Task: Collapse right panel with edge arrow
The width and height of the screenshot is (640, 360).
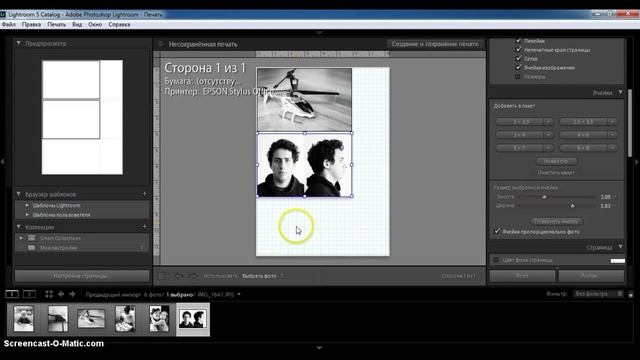Action: click(637, 162)
